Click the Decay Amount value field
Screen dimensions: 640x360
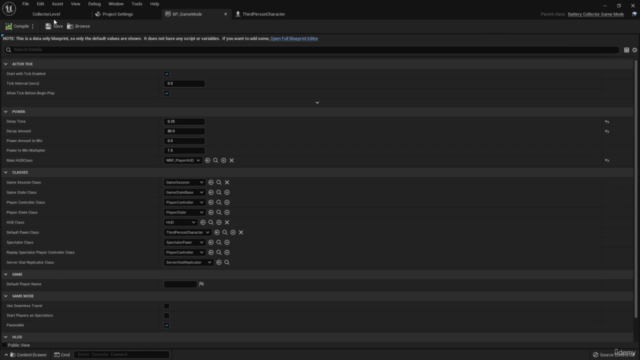pos(184,131)
